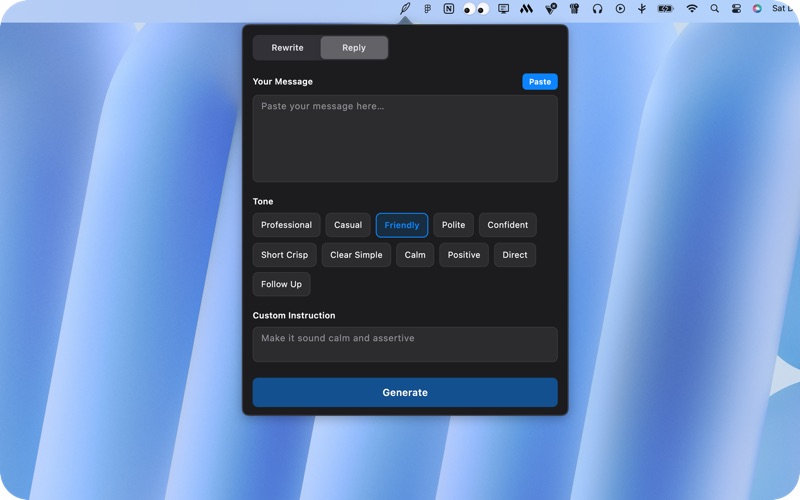Click the feather quill menu bar icon

pos(405,8)
